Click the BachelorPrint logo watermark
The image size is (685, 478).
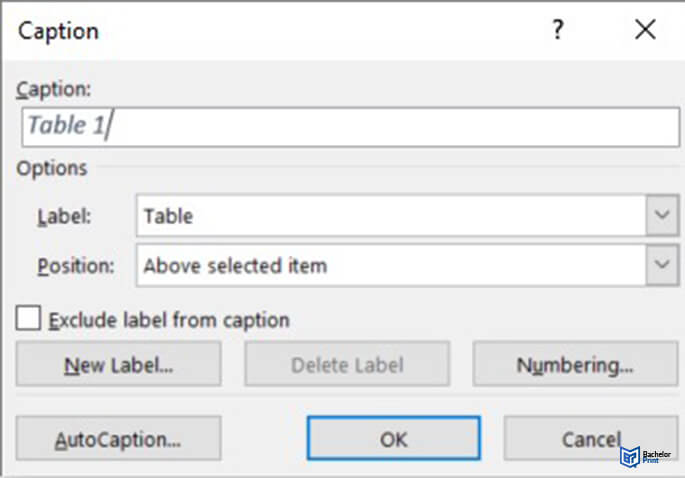pyautogui.click(x=645, y=457)
